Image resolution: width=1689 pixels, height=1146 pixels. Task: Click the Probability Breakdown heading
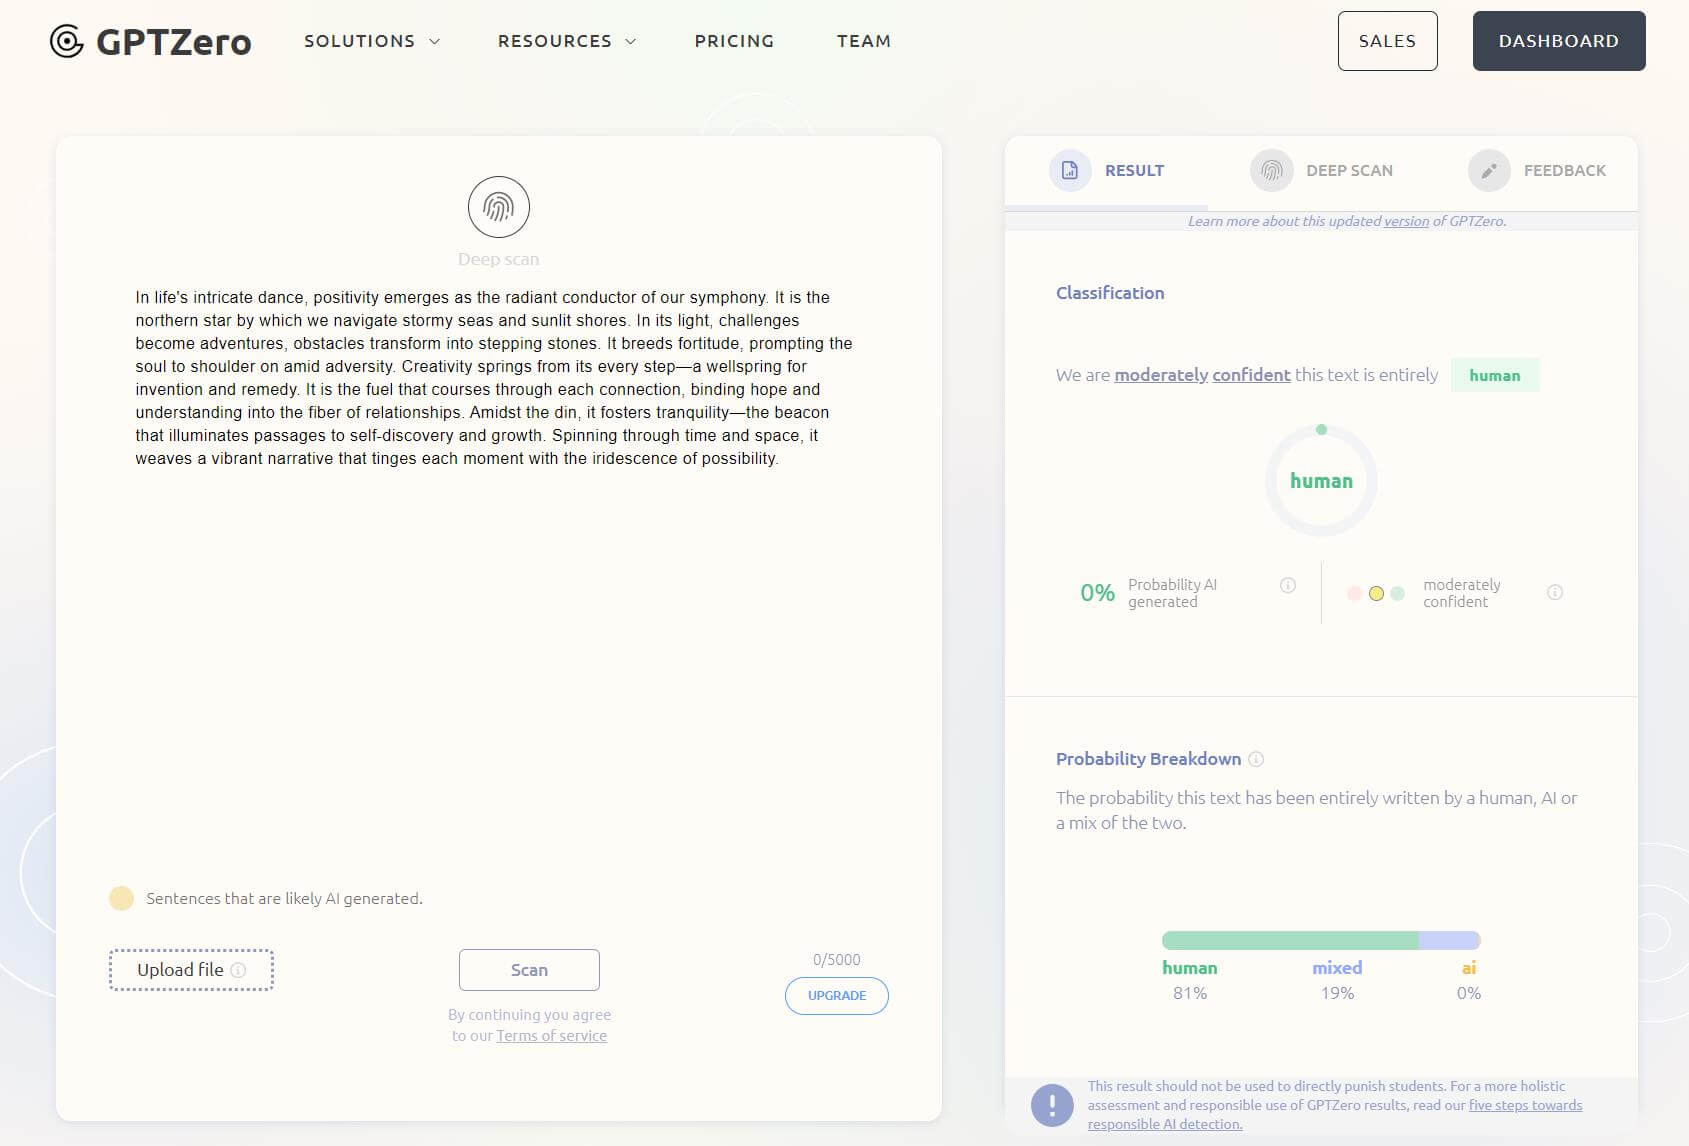tap(1148, 759)
